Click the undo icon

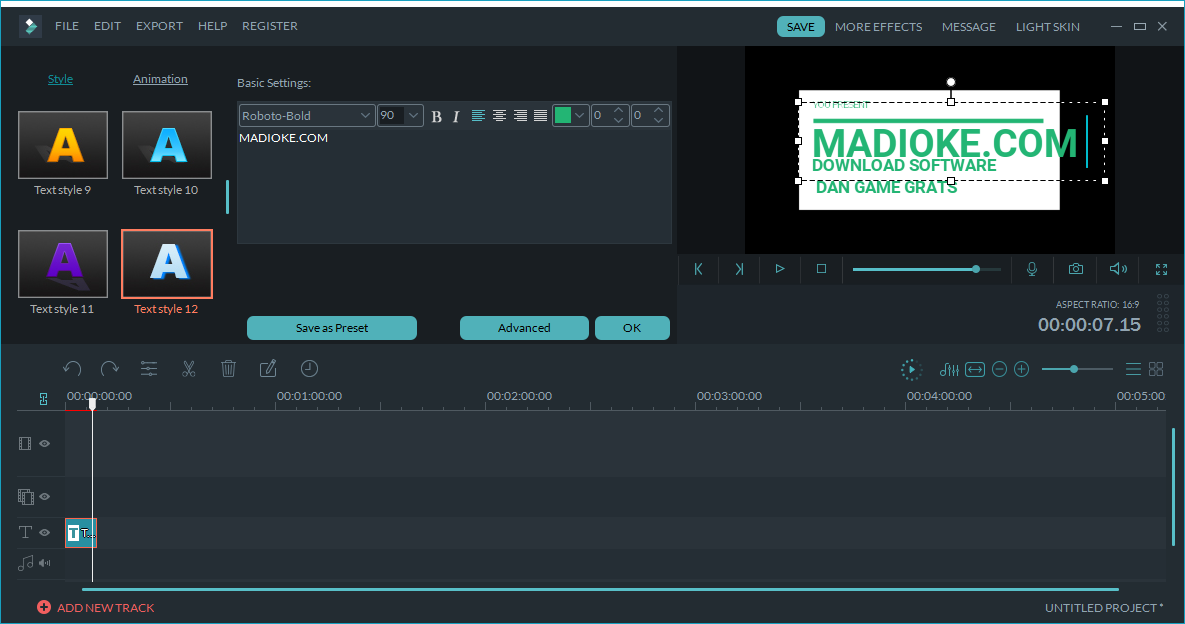point(72,369)
